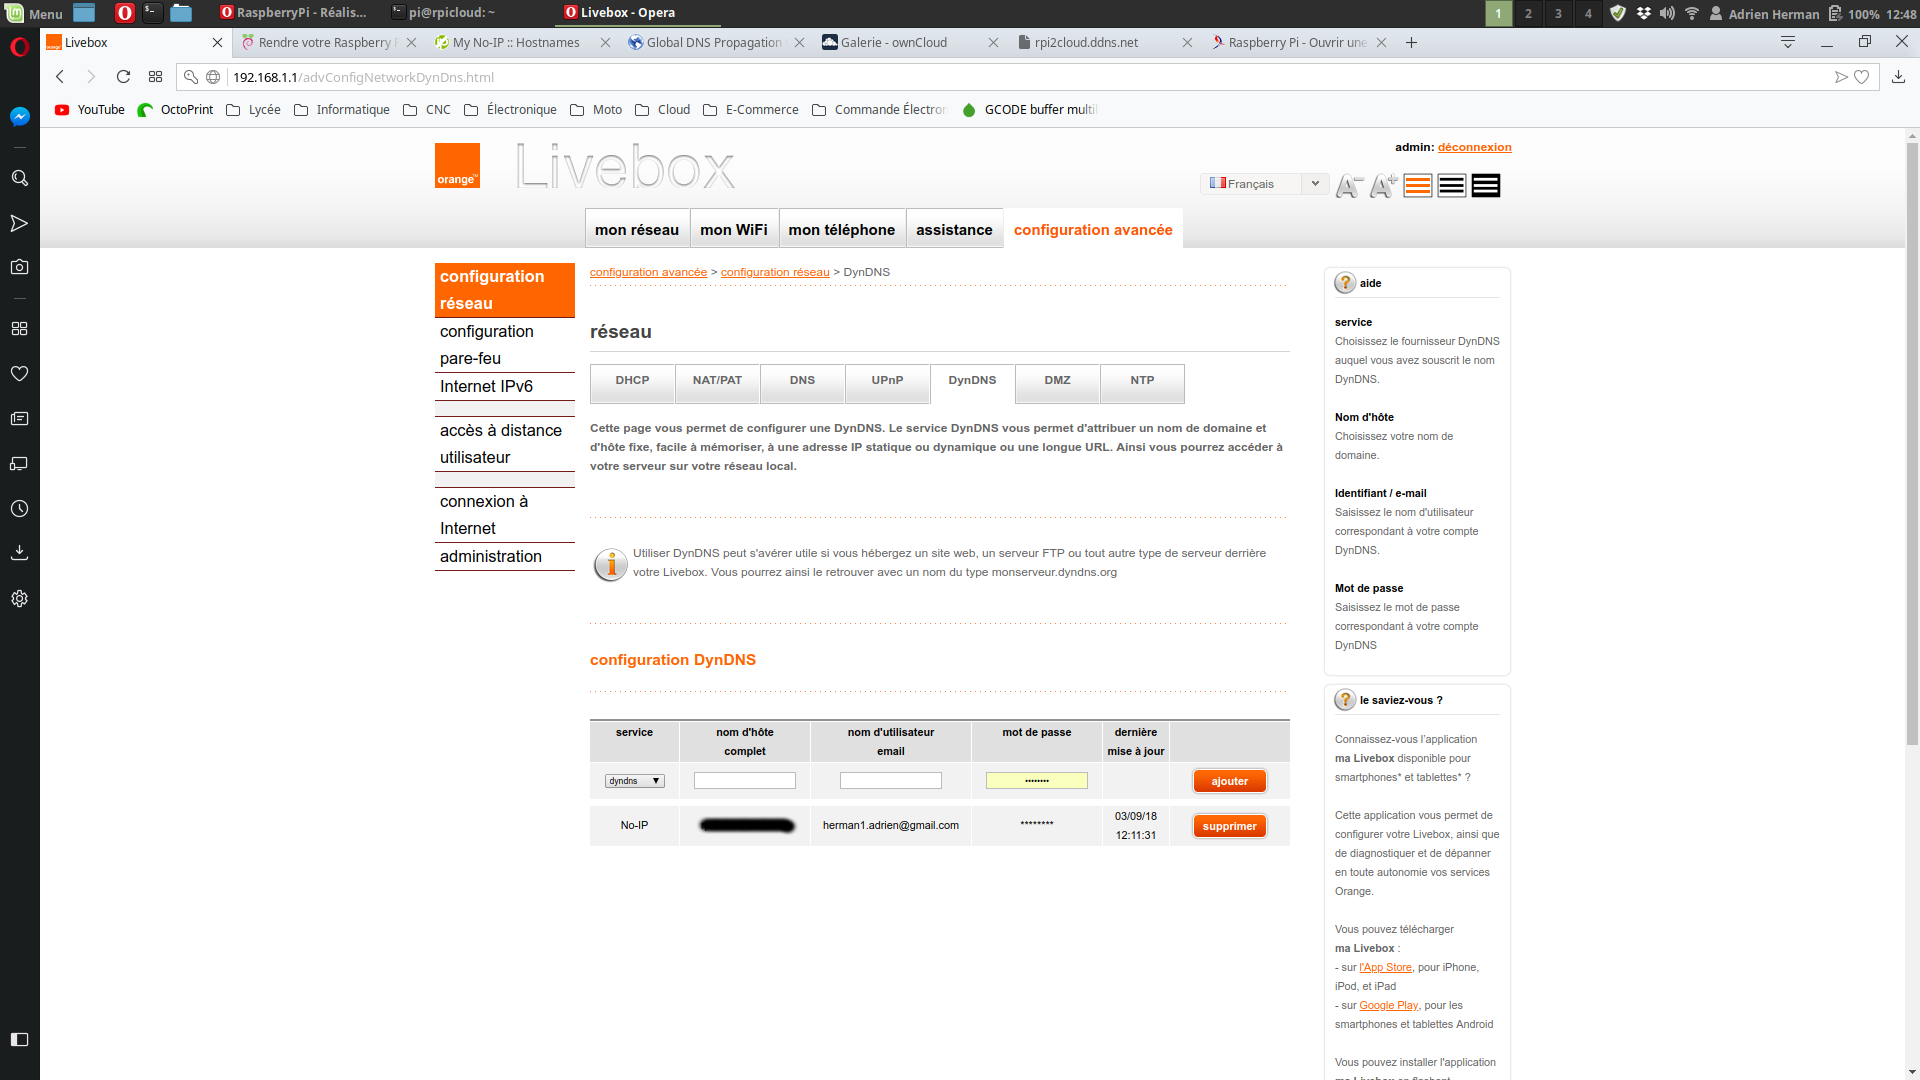
Task: Switch to mon réseau tab
Action: tap(636, 230)
